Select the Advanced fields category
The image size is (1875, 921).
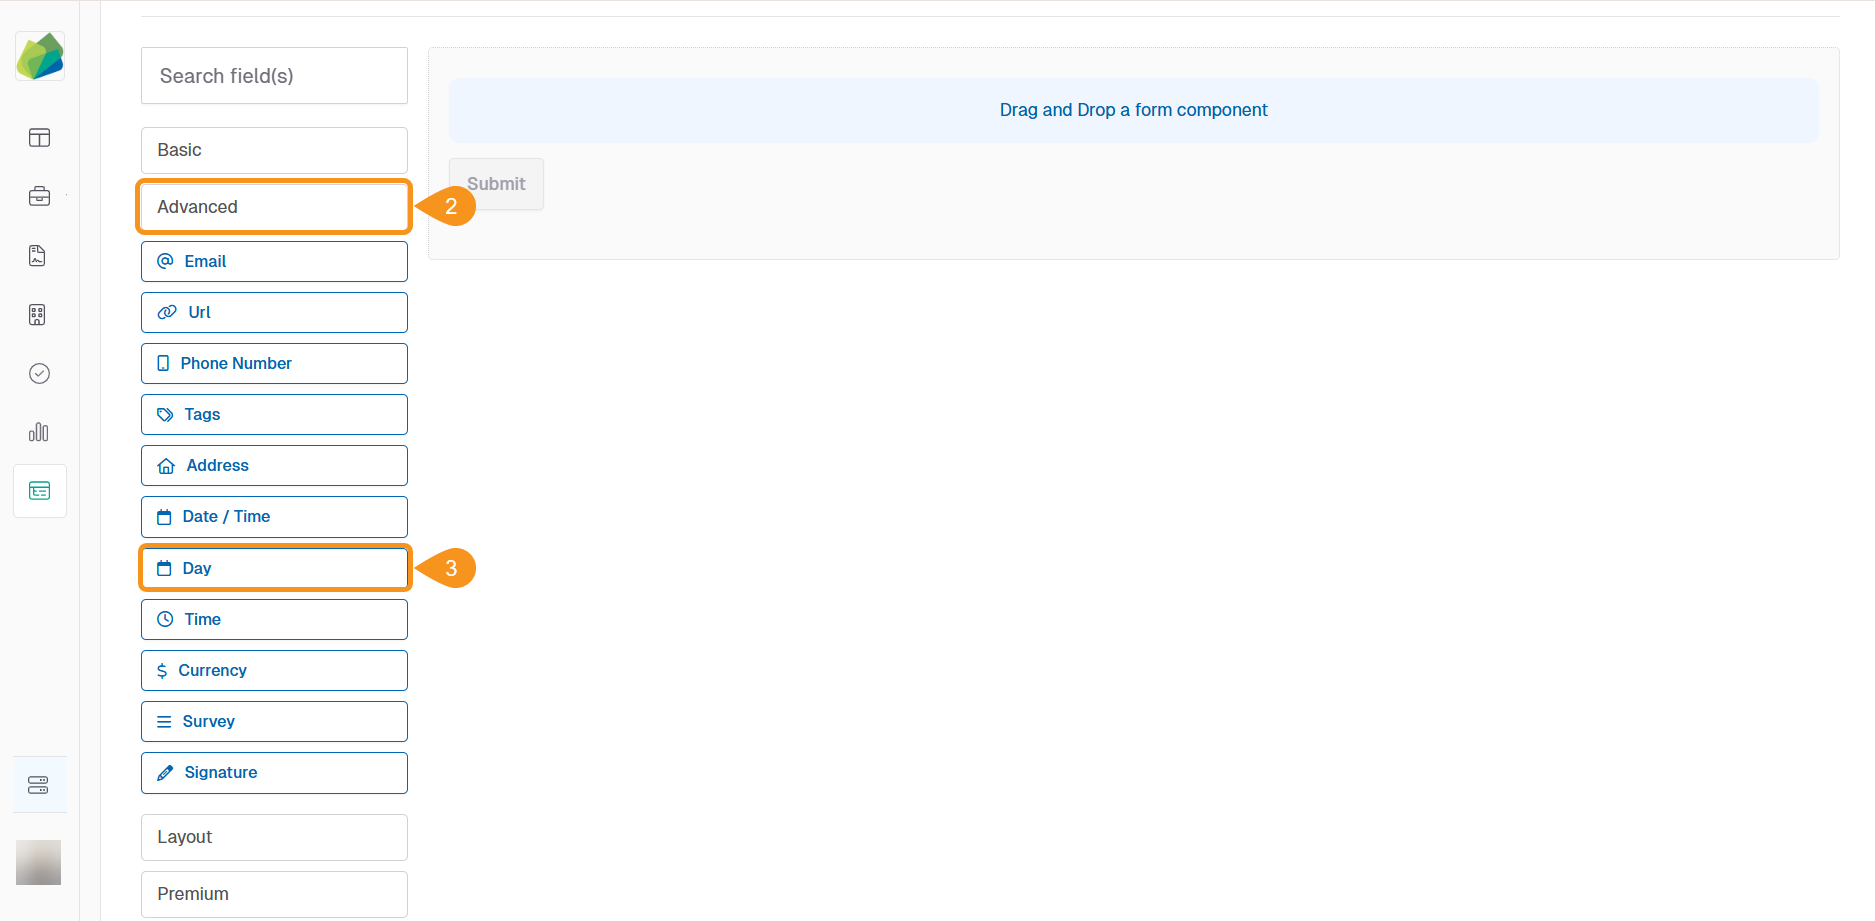[x=273, y=207]
